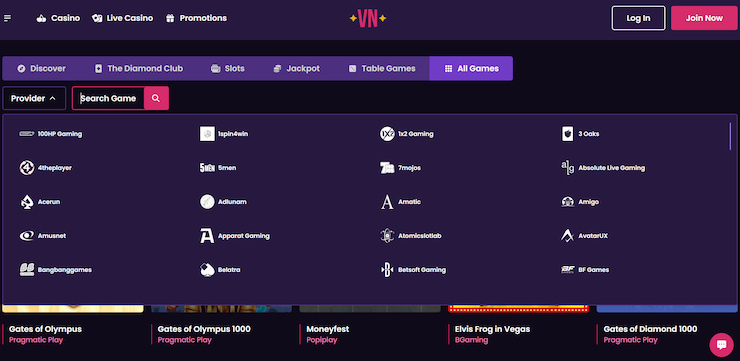Click the 4theplayer logo icon
Screen dimensions: 740x361
[27, 168]
